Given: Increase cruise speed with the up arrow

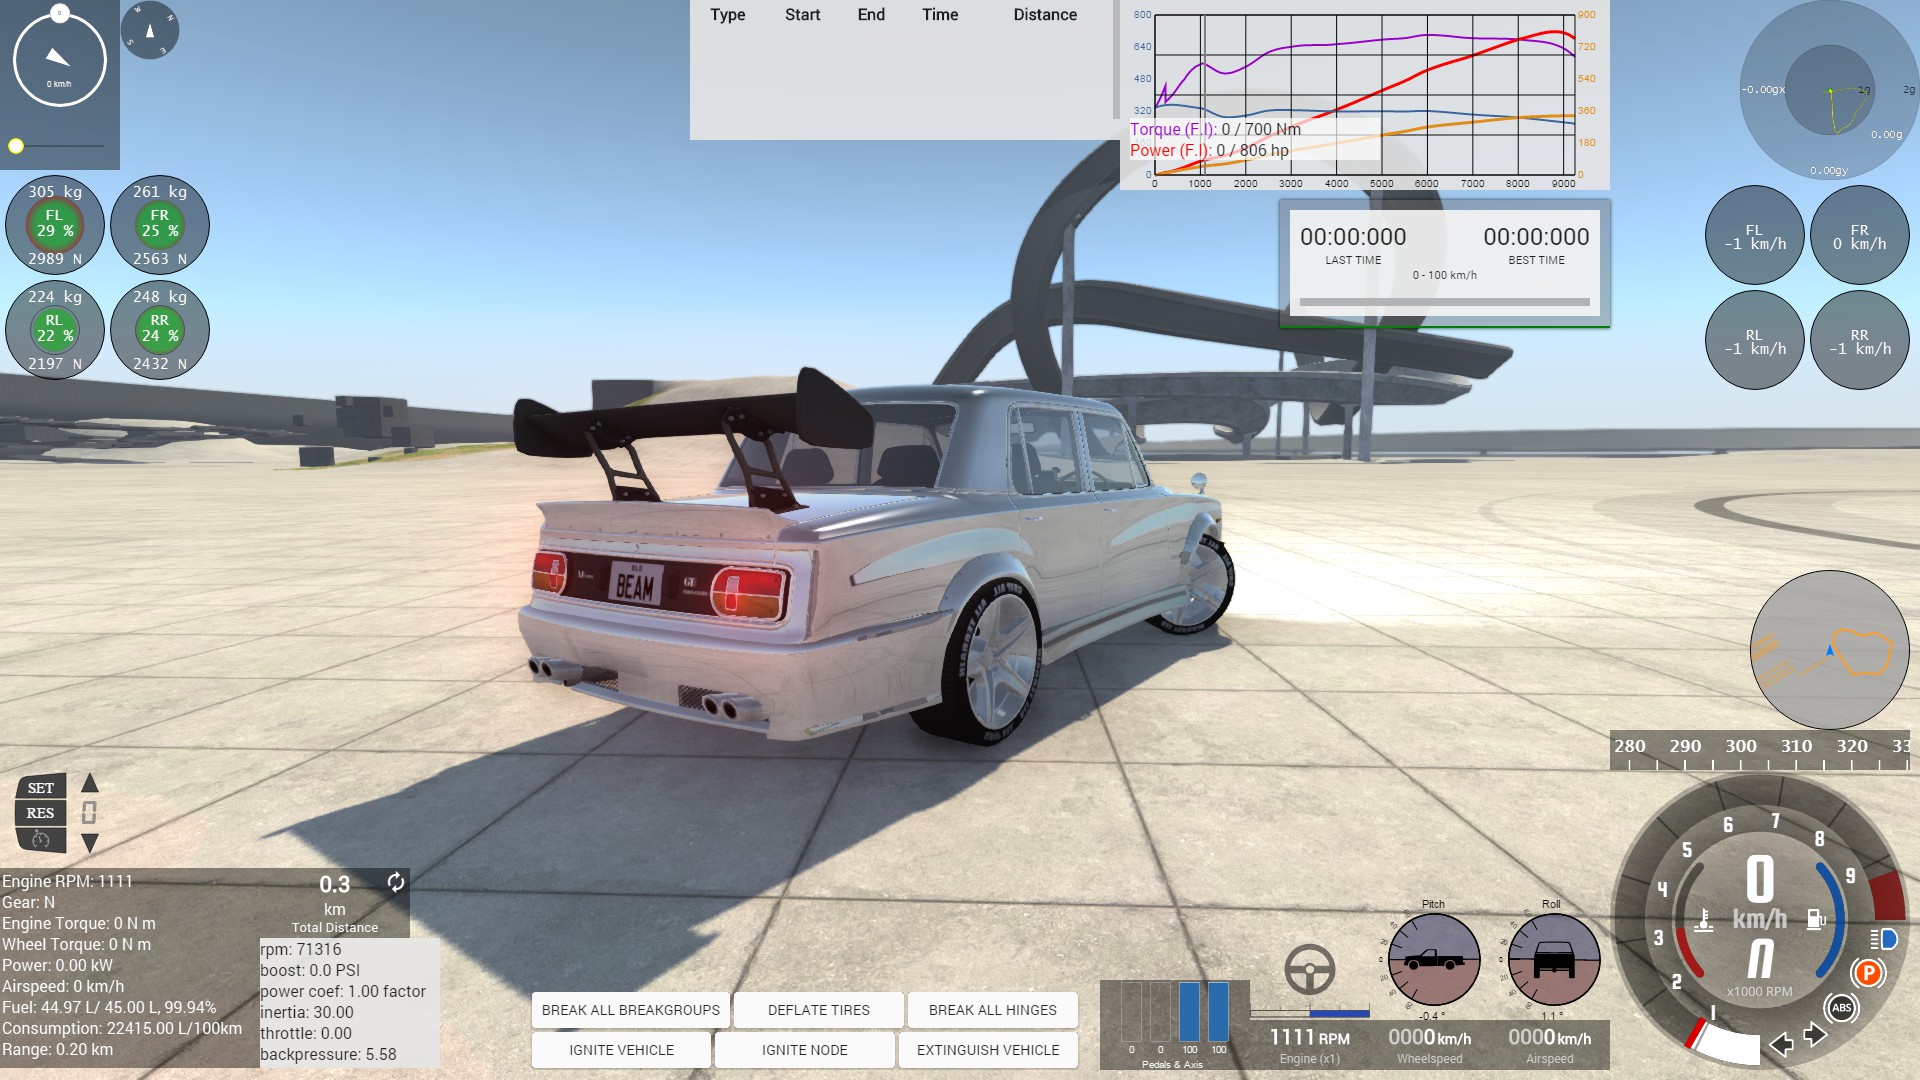Looking at the screenshot, I should click(89, 782).
